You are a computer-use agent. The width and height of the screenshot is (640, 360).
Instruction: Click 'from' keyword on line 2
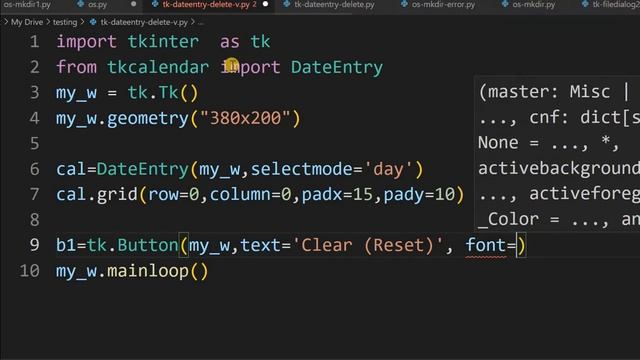pyautogui.click(x=76, y=67)
